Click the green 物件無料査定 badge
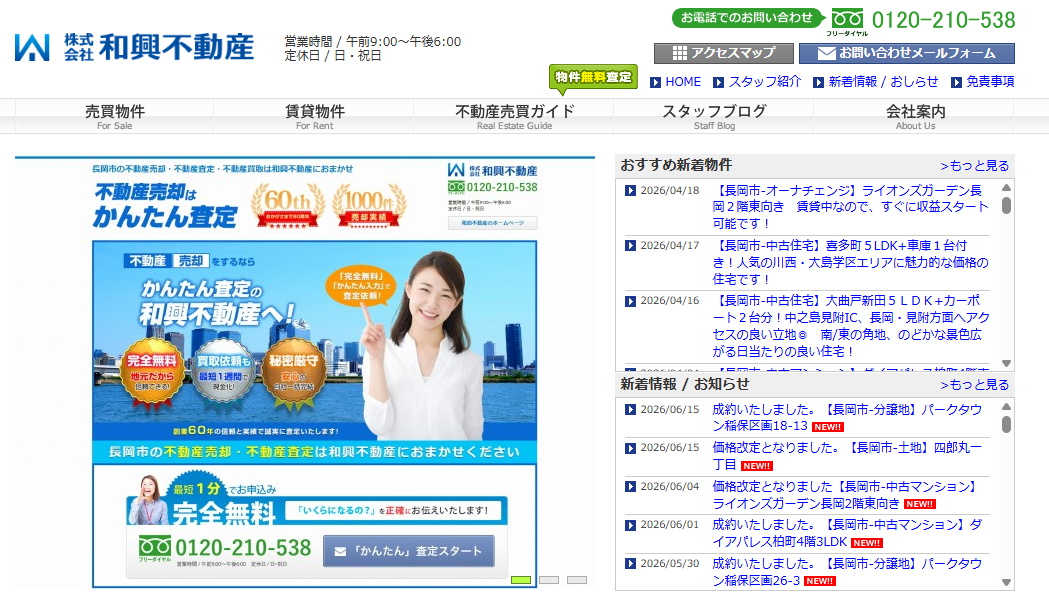The width and height of the screenshot is (1049, 608). tap(593, 78)
